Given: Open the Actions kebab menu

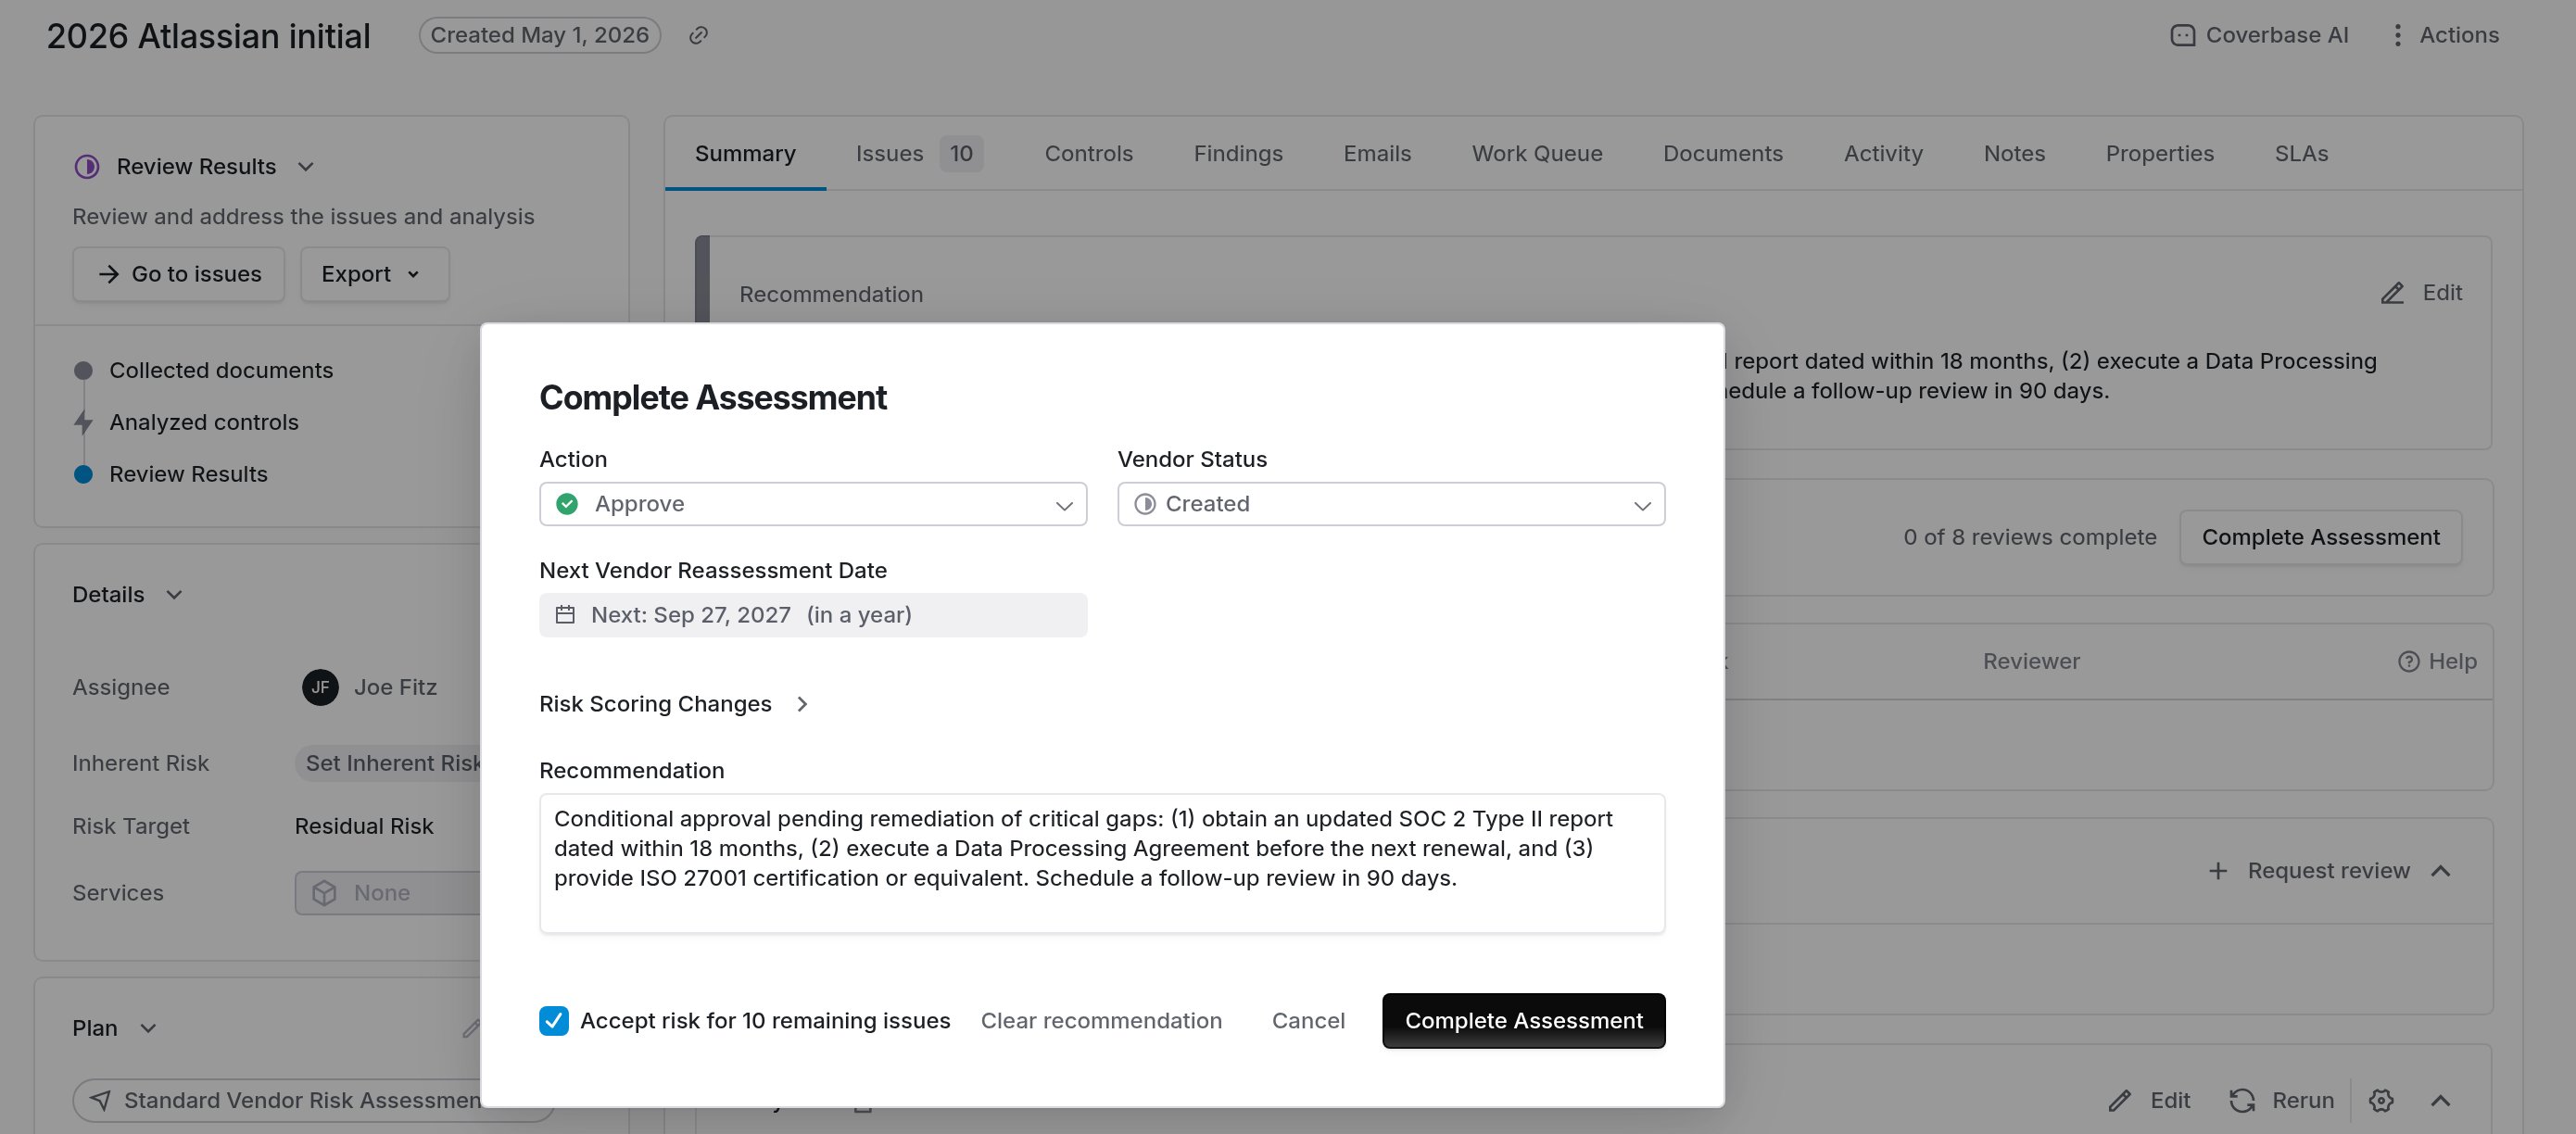Looking at the screenshot, I should point(2443,35).
